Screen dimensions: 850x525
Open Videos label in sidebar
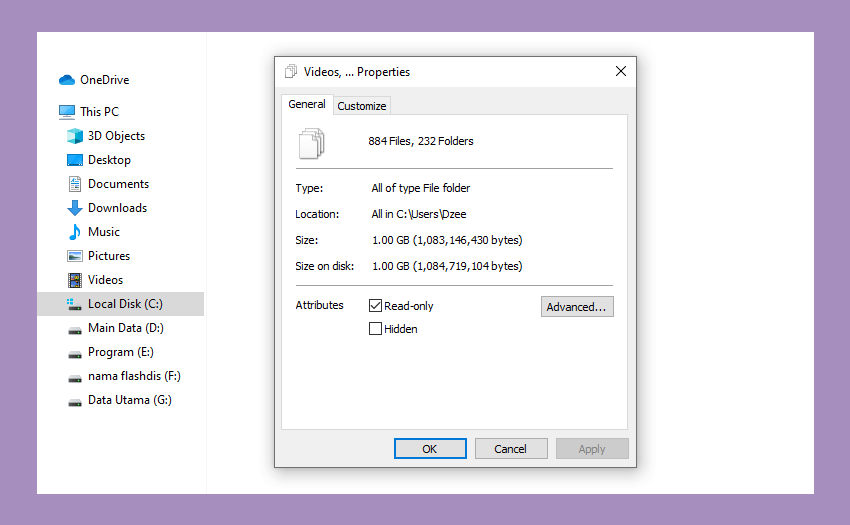click(x=106, y=280)
